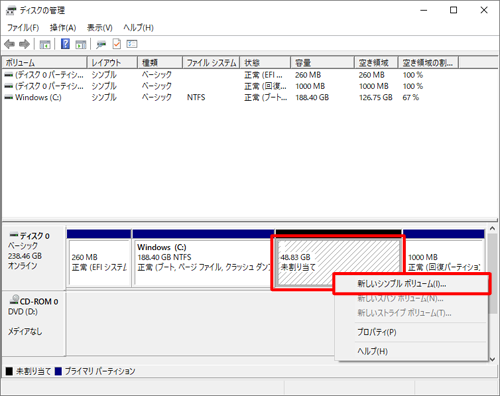Open the 操作(A) menu
Screen dimensions: 500x396
[63, 28]
